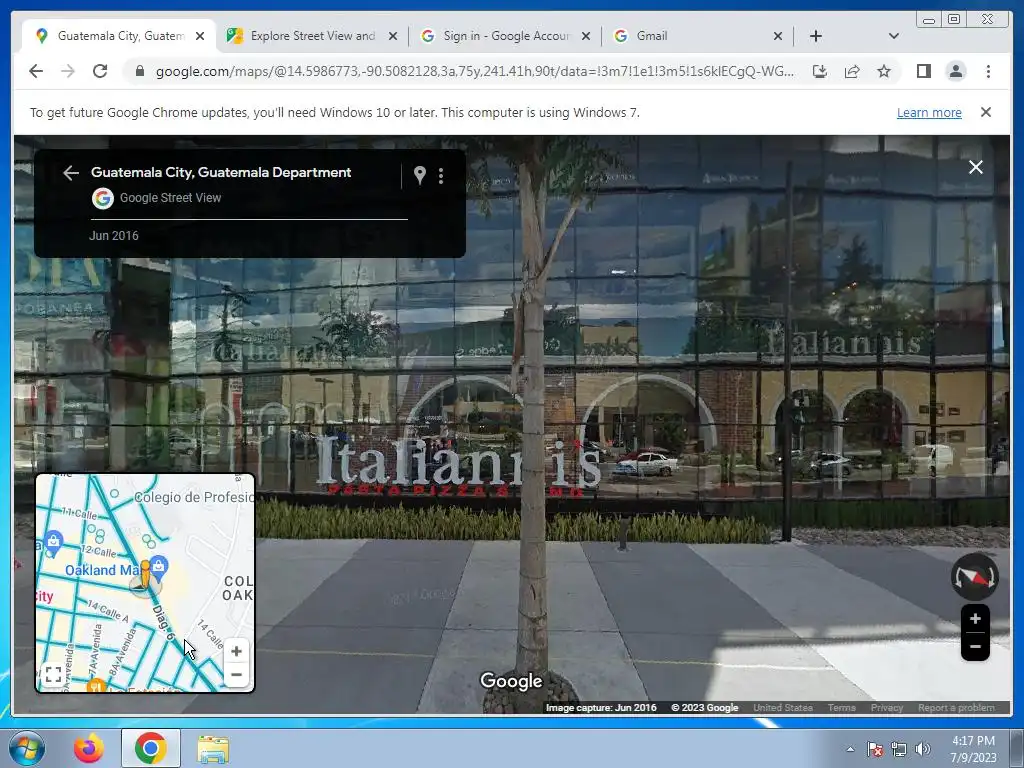Click restaurant pin at minimap bottom
Screen dimensions: 1024x768
(96, 686)
